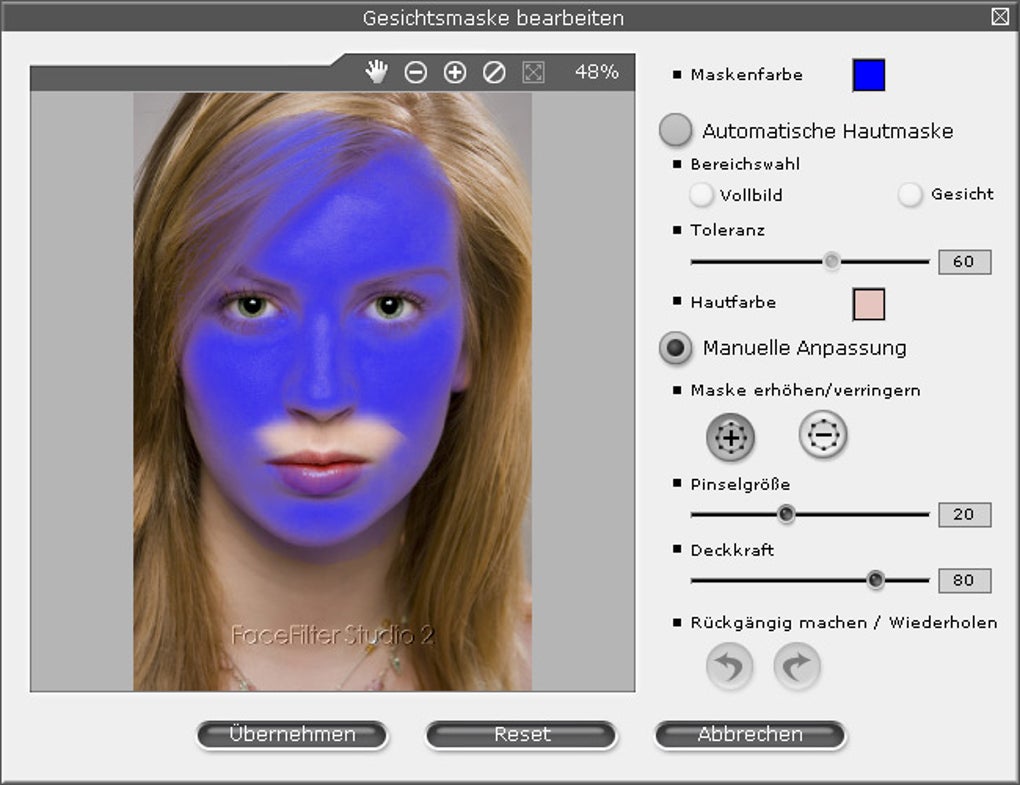The width and height of the screenshot is (1020, 785).
Task: Enable Automatische Hautmaske mode
Action: click(x=676, y=130)
